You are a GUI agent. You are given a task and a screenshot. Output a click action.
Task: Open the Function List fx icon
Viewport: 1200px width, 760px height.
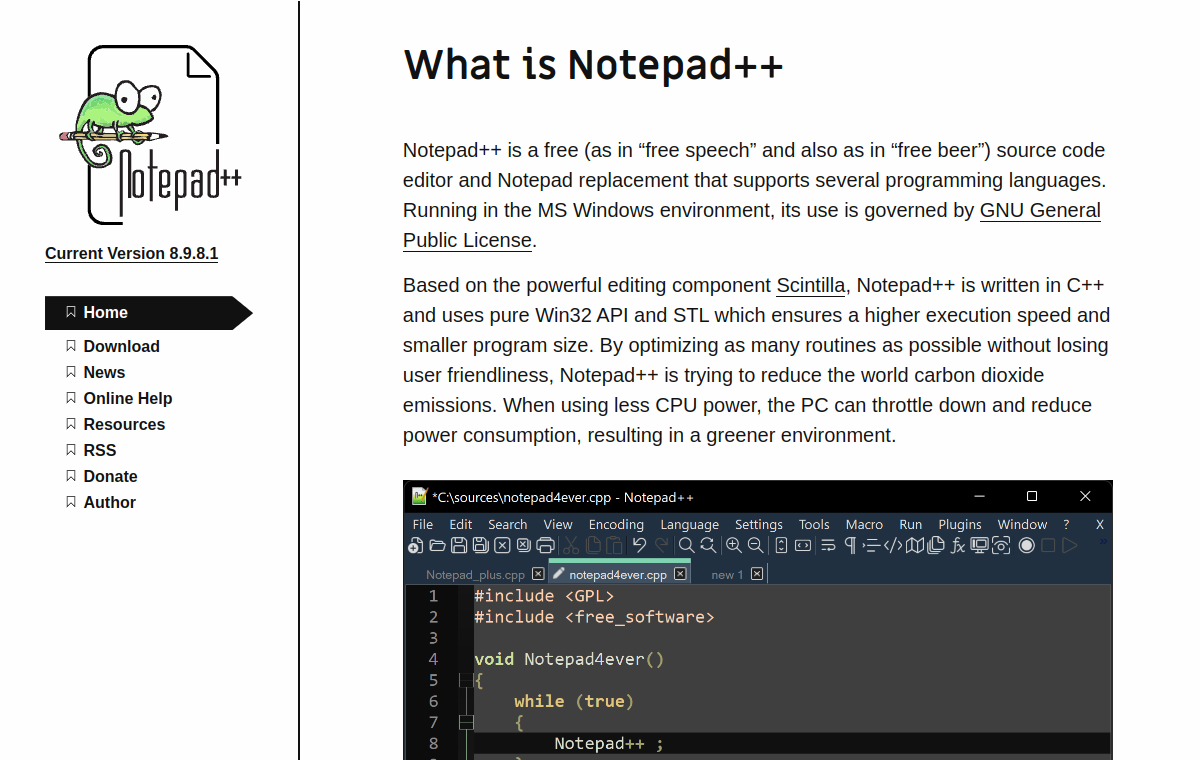tap(958, 545)
